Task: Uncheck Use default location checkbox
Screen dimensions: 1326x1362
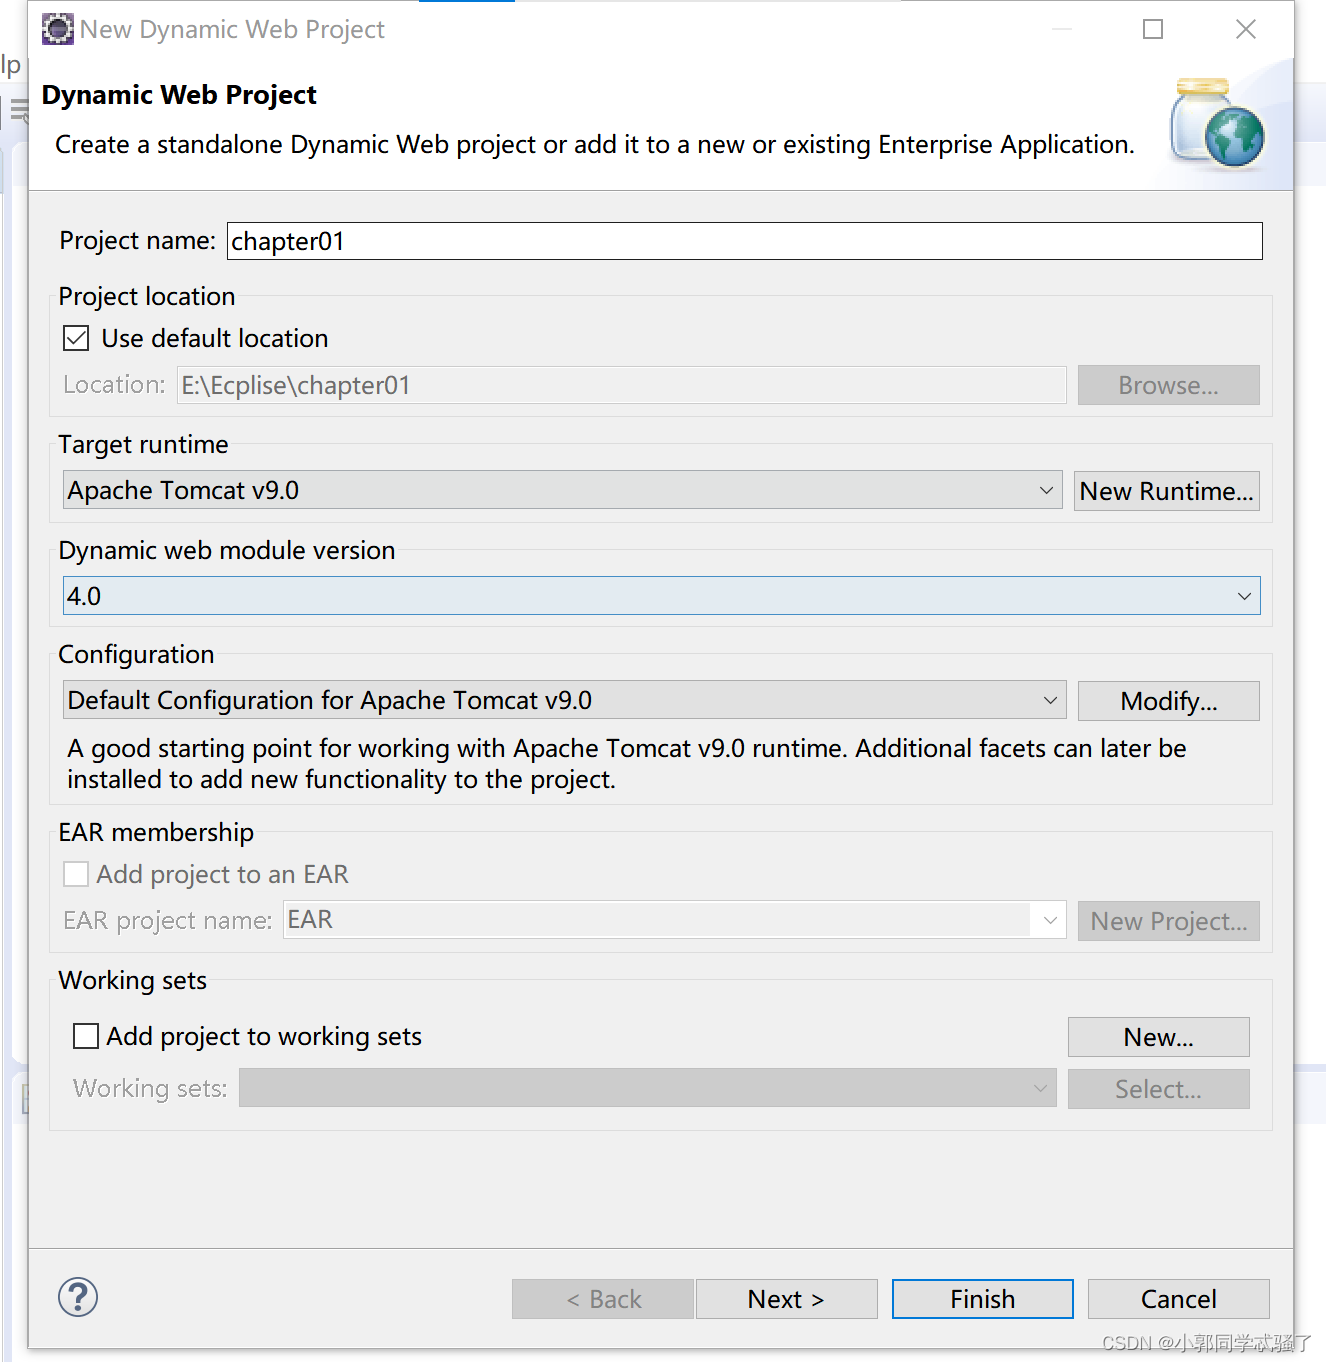Action: tap(77, 339)
